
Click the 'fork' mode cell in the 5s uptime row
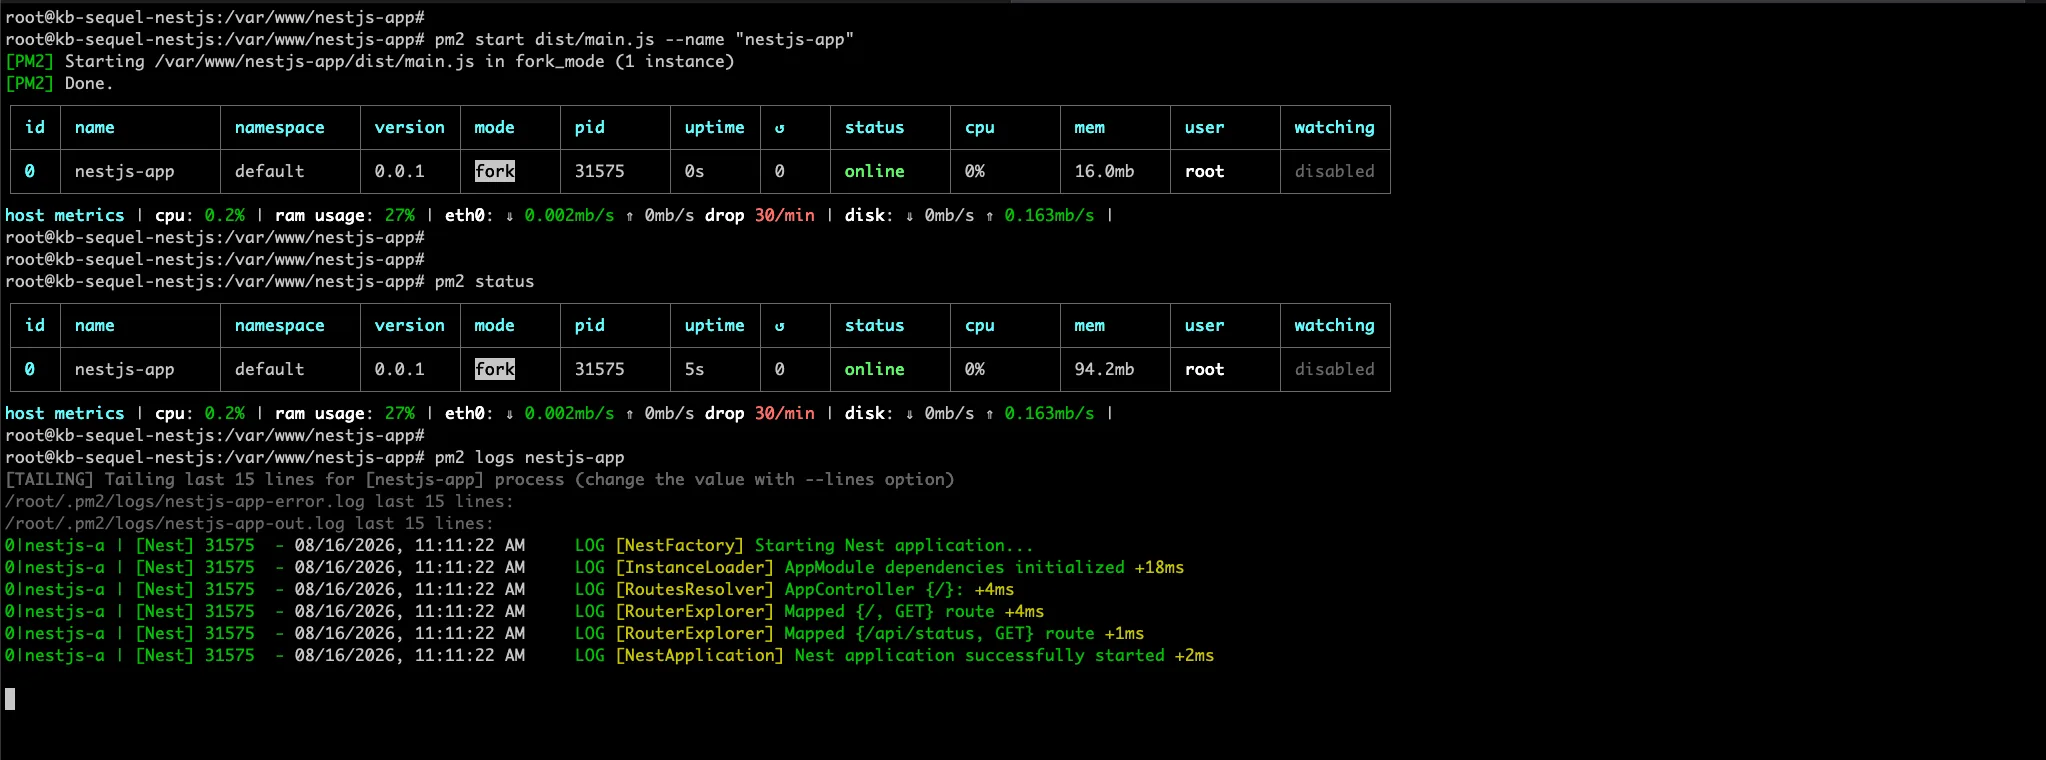495,369
